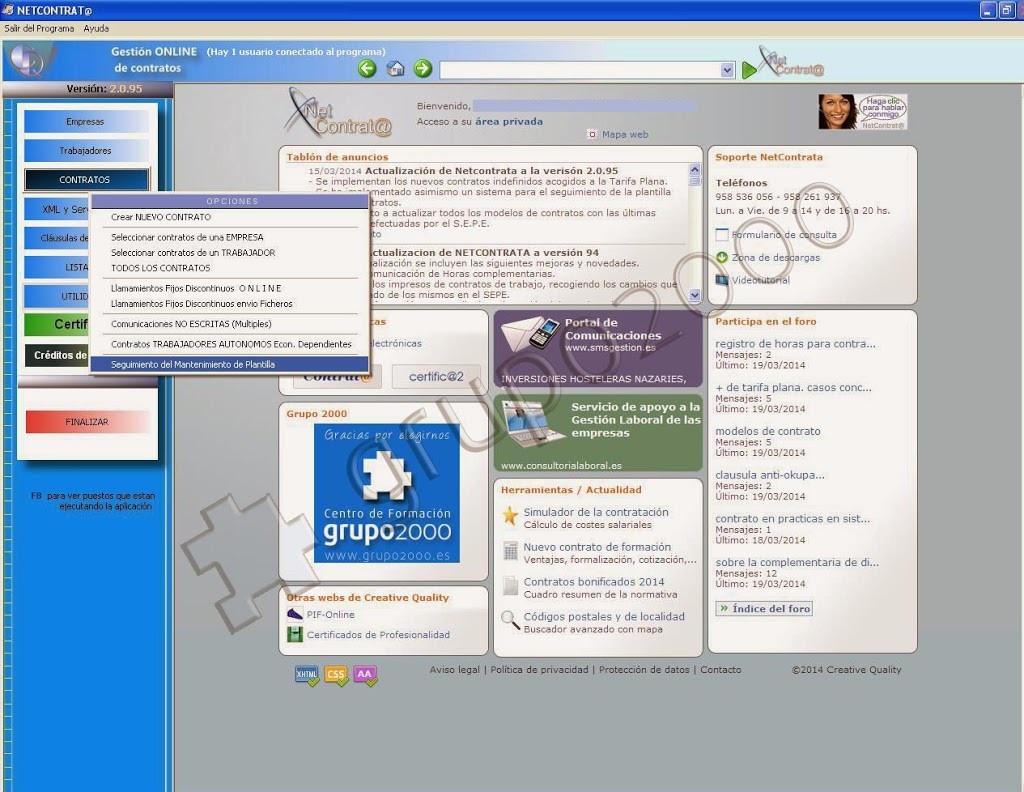Image resolution: width=1024 pixels, height=792 pixels.
Task: Open Índice del foro
Action: 764,609
